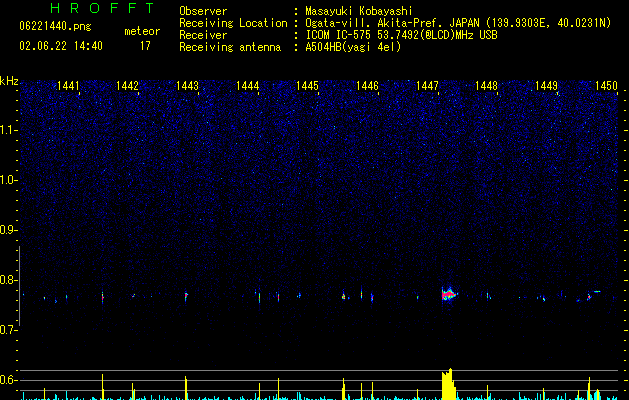
Task: Click the 1447 time marker
Action: (427, 86)
